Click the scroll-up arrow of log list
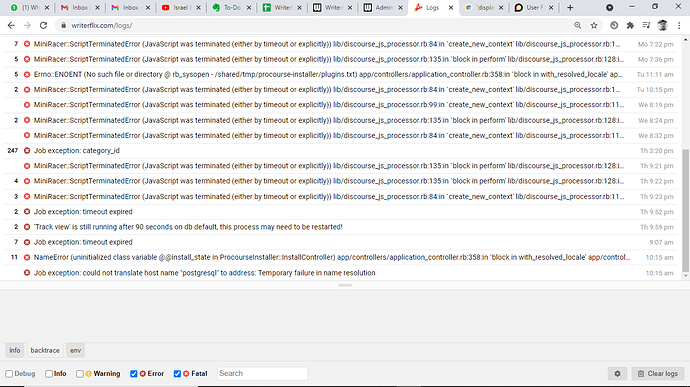This screenshot has height=387, width=690. coord(686,40)
